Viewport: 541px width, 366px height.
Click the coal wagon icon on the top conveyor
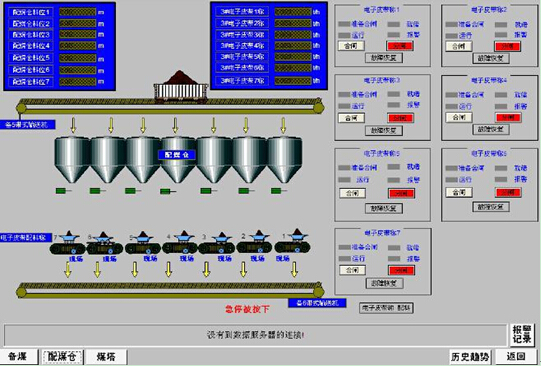181,87
